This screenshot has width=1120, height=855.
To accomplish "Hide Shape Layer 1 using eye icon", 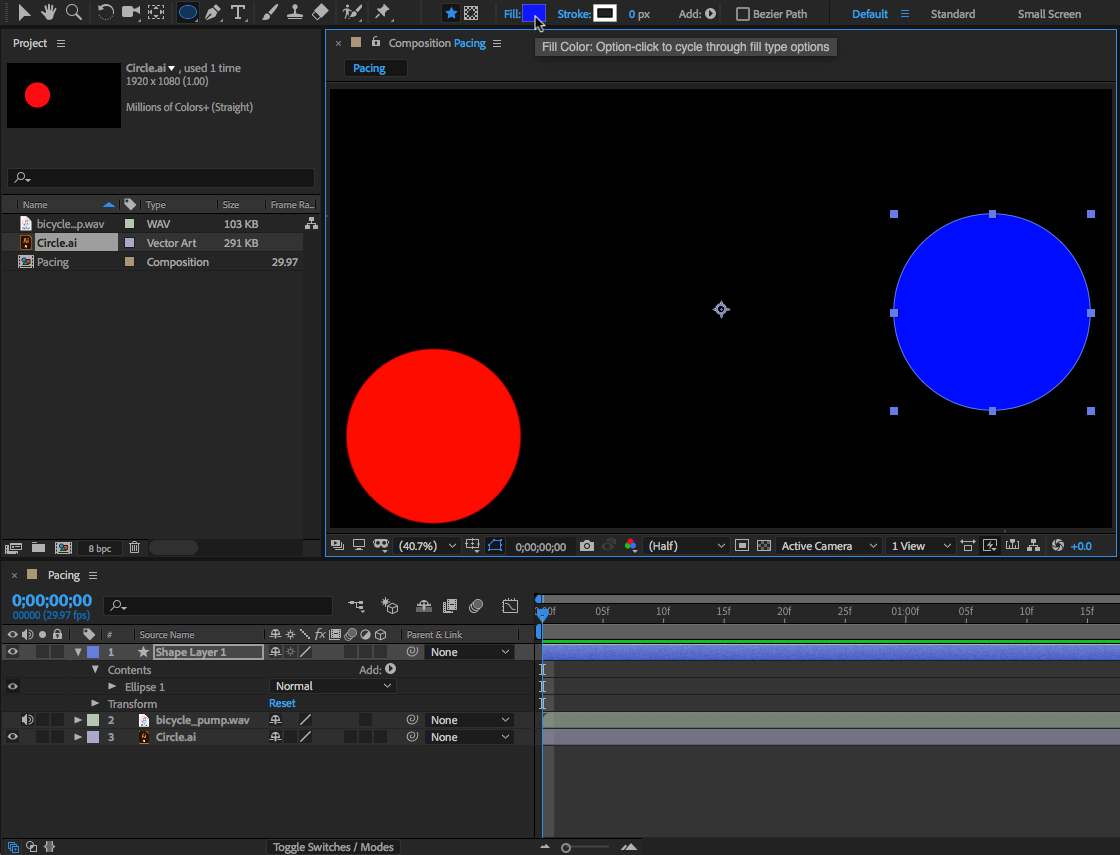I will [x=13, y=652].
